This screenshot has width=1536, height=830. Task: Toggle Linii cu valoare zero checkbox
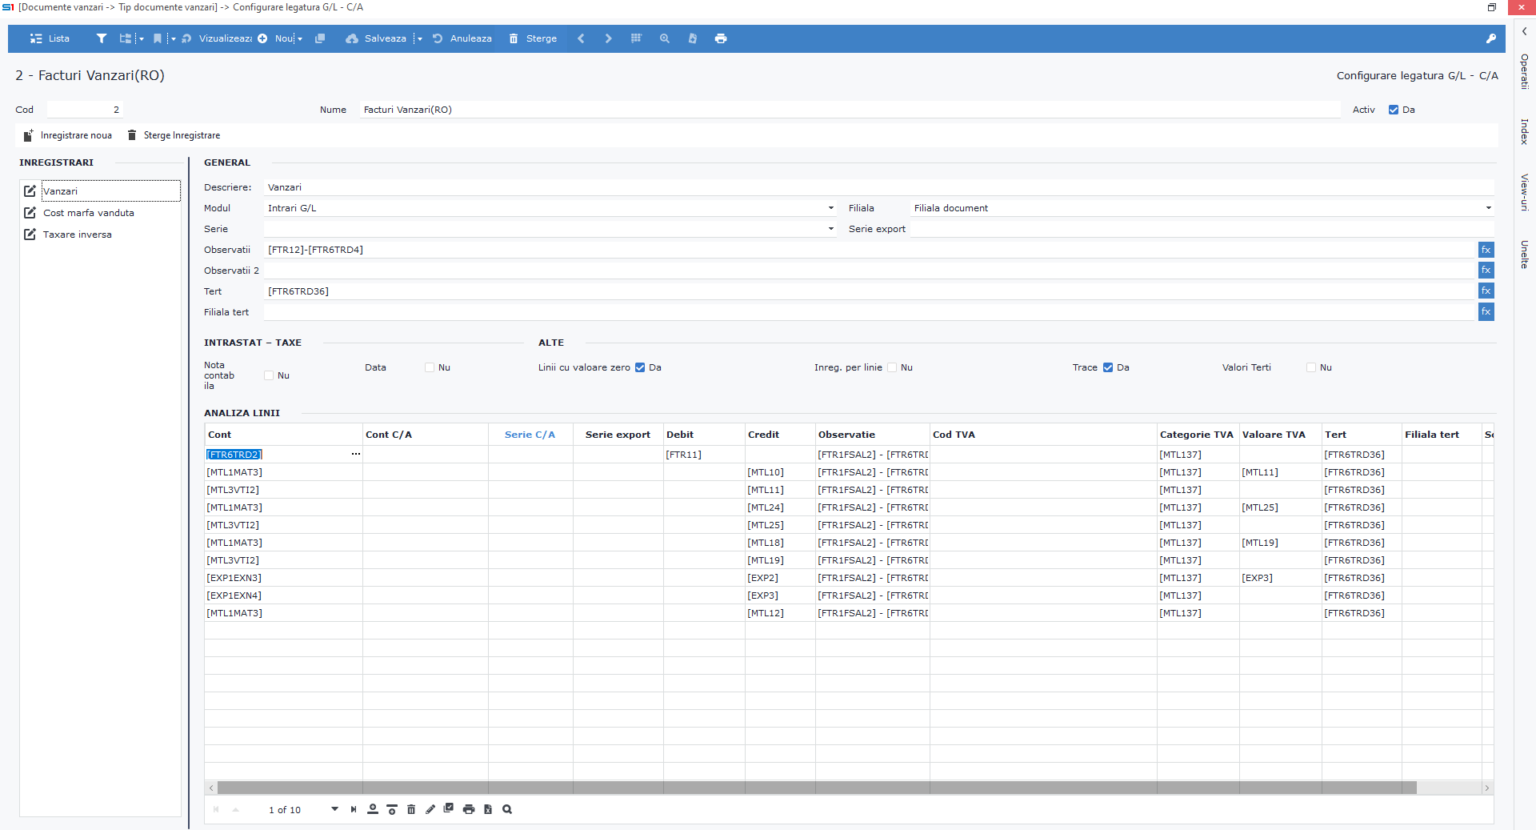(x=640, y=368)
